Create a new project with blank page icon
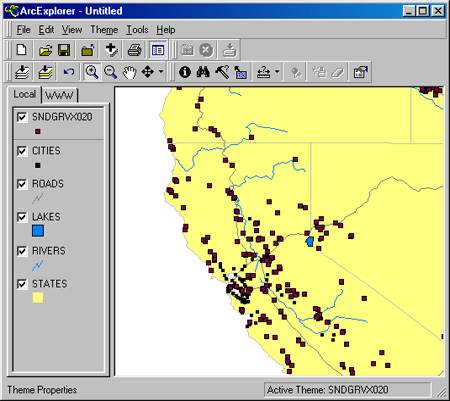 pos(22,50)
